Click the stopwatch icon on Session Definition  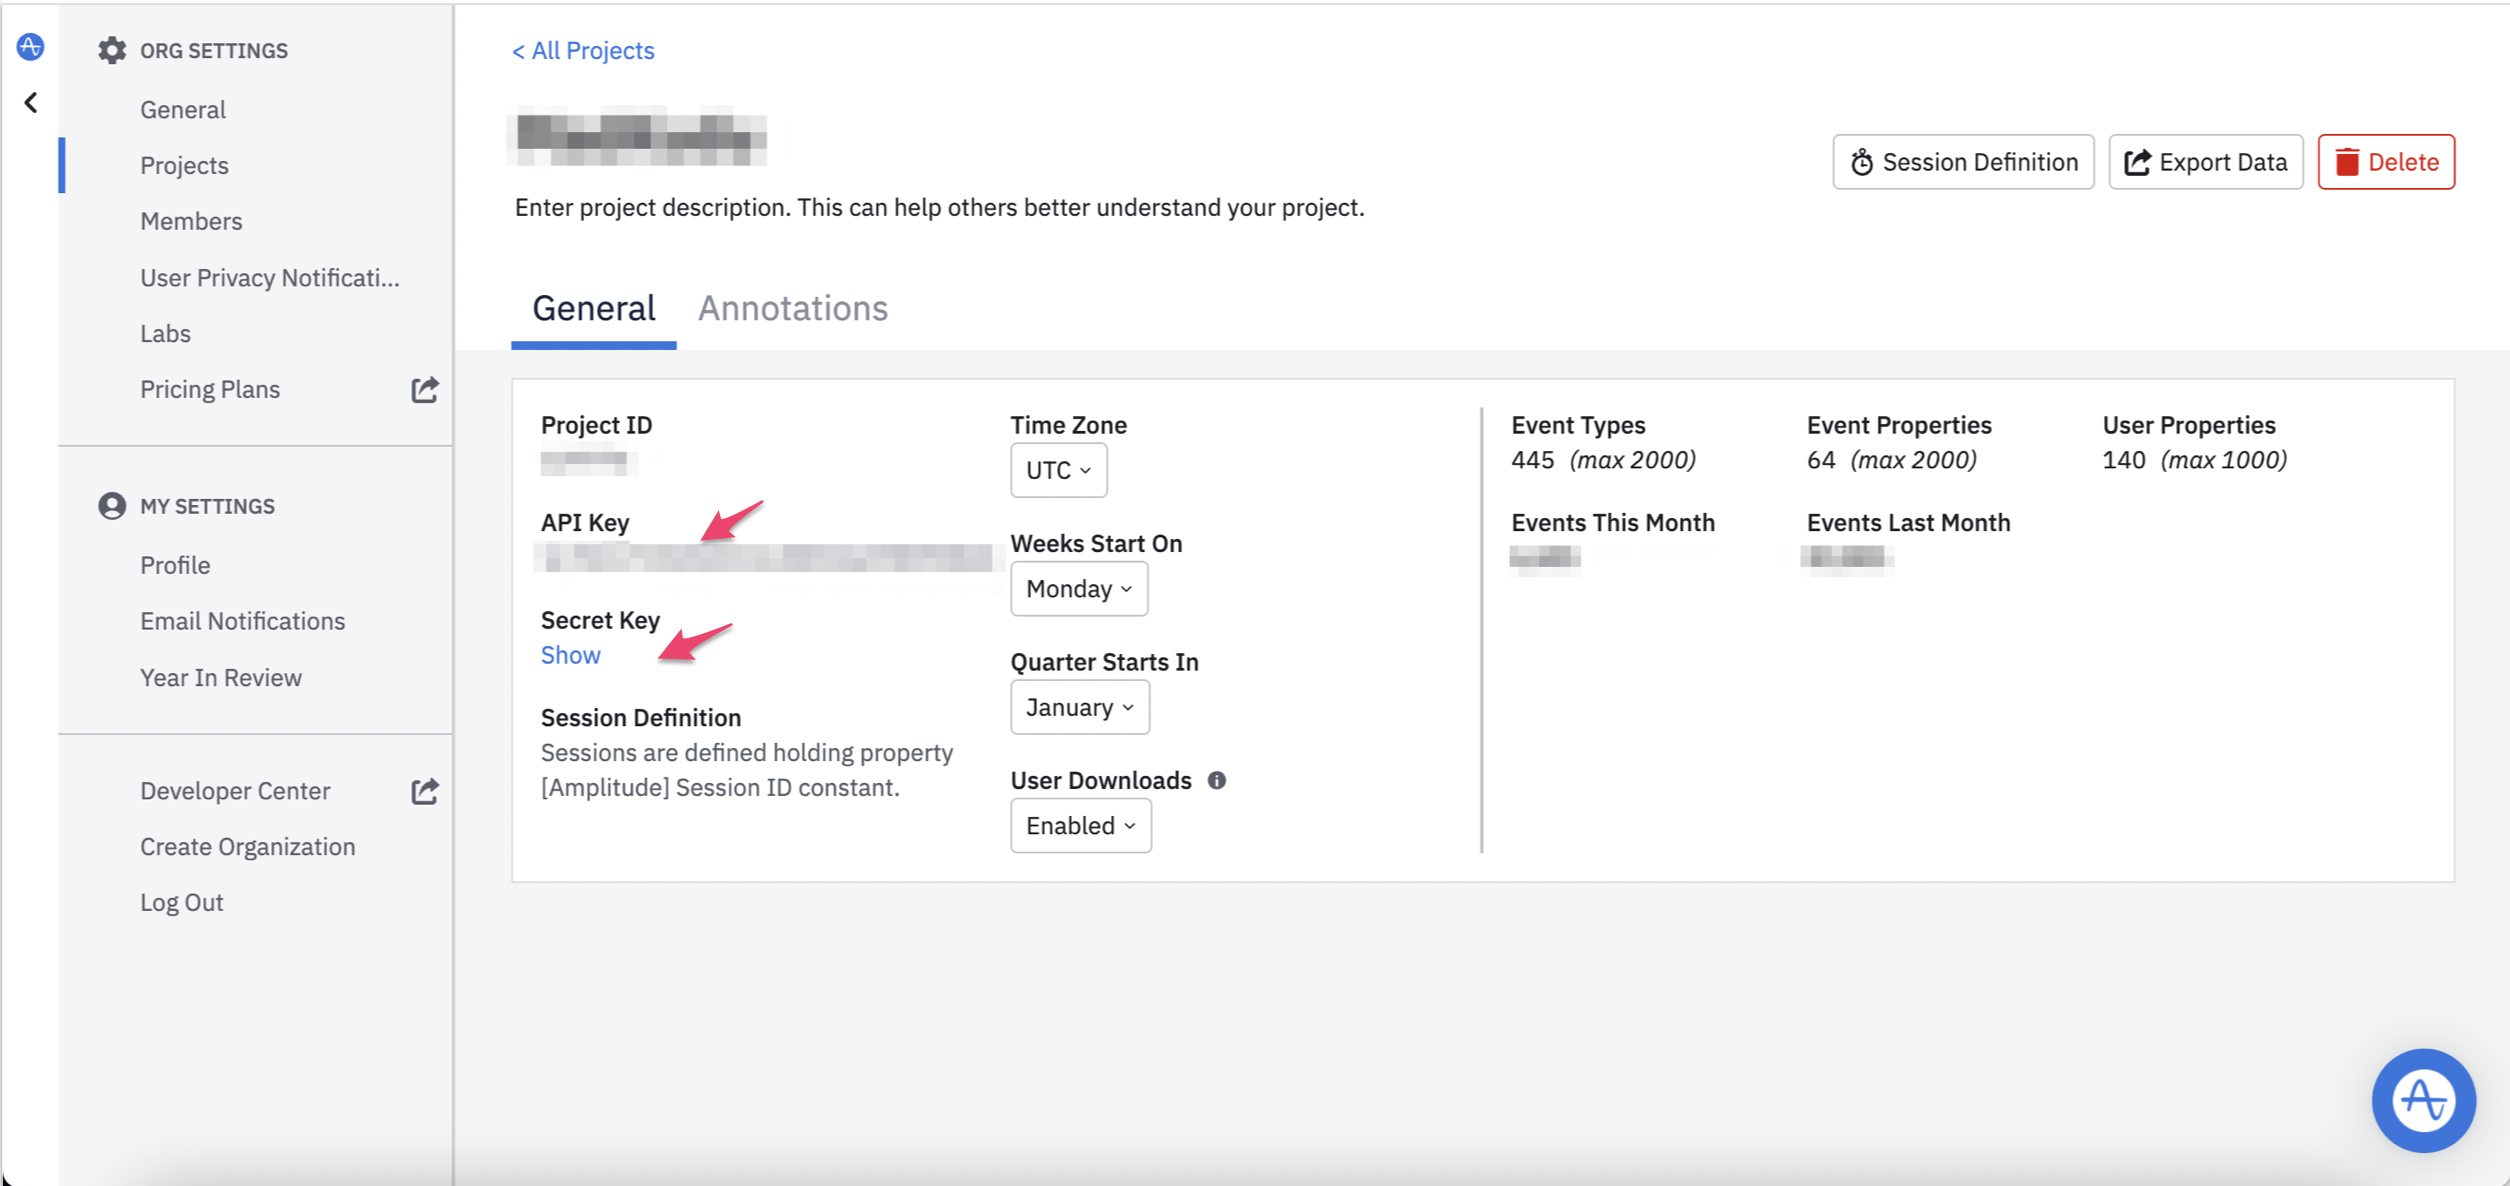[1861, 162]
